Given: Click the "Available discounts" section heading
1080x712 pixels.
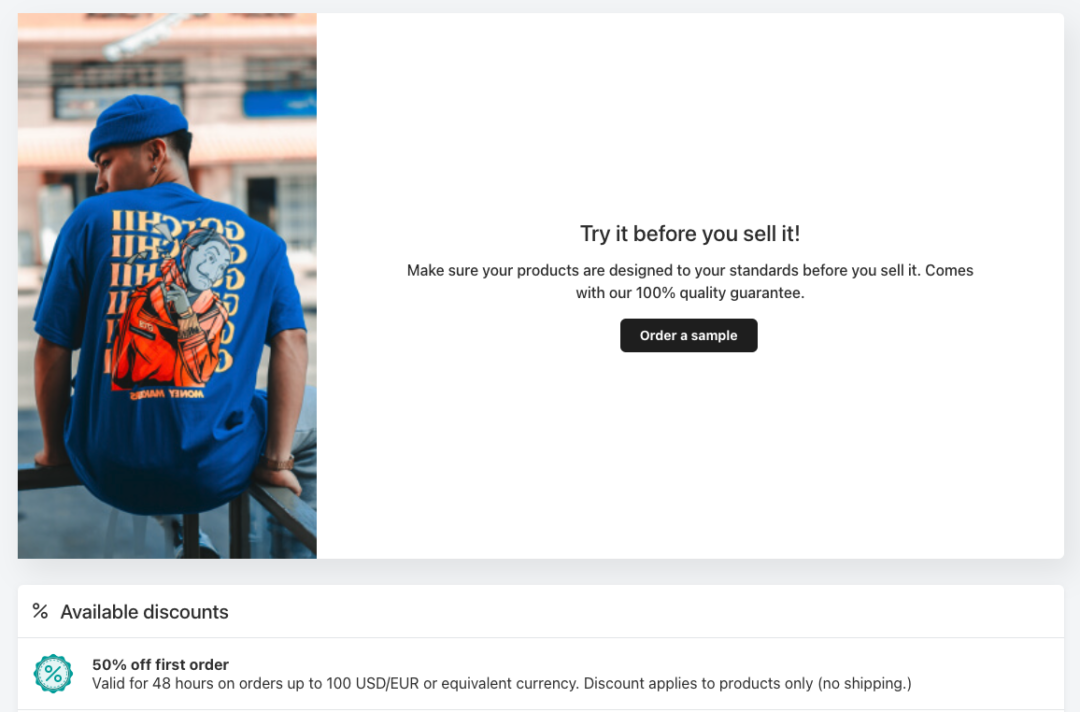Looking at the screenshot, I should click(144, 612).
